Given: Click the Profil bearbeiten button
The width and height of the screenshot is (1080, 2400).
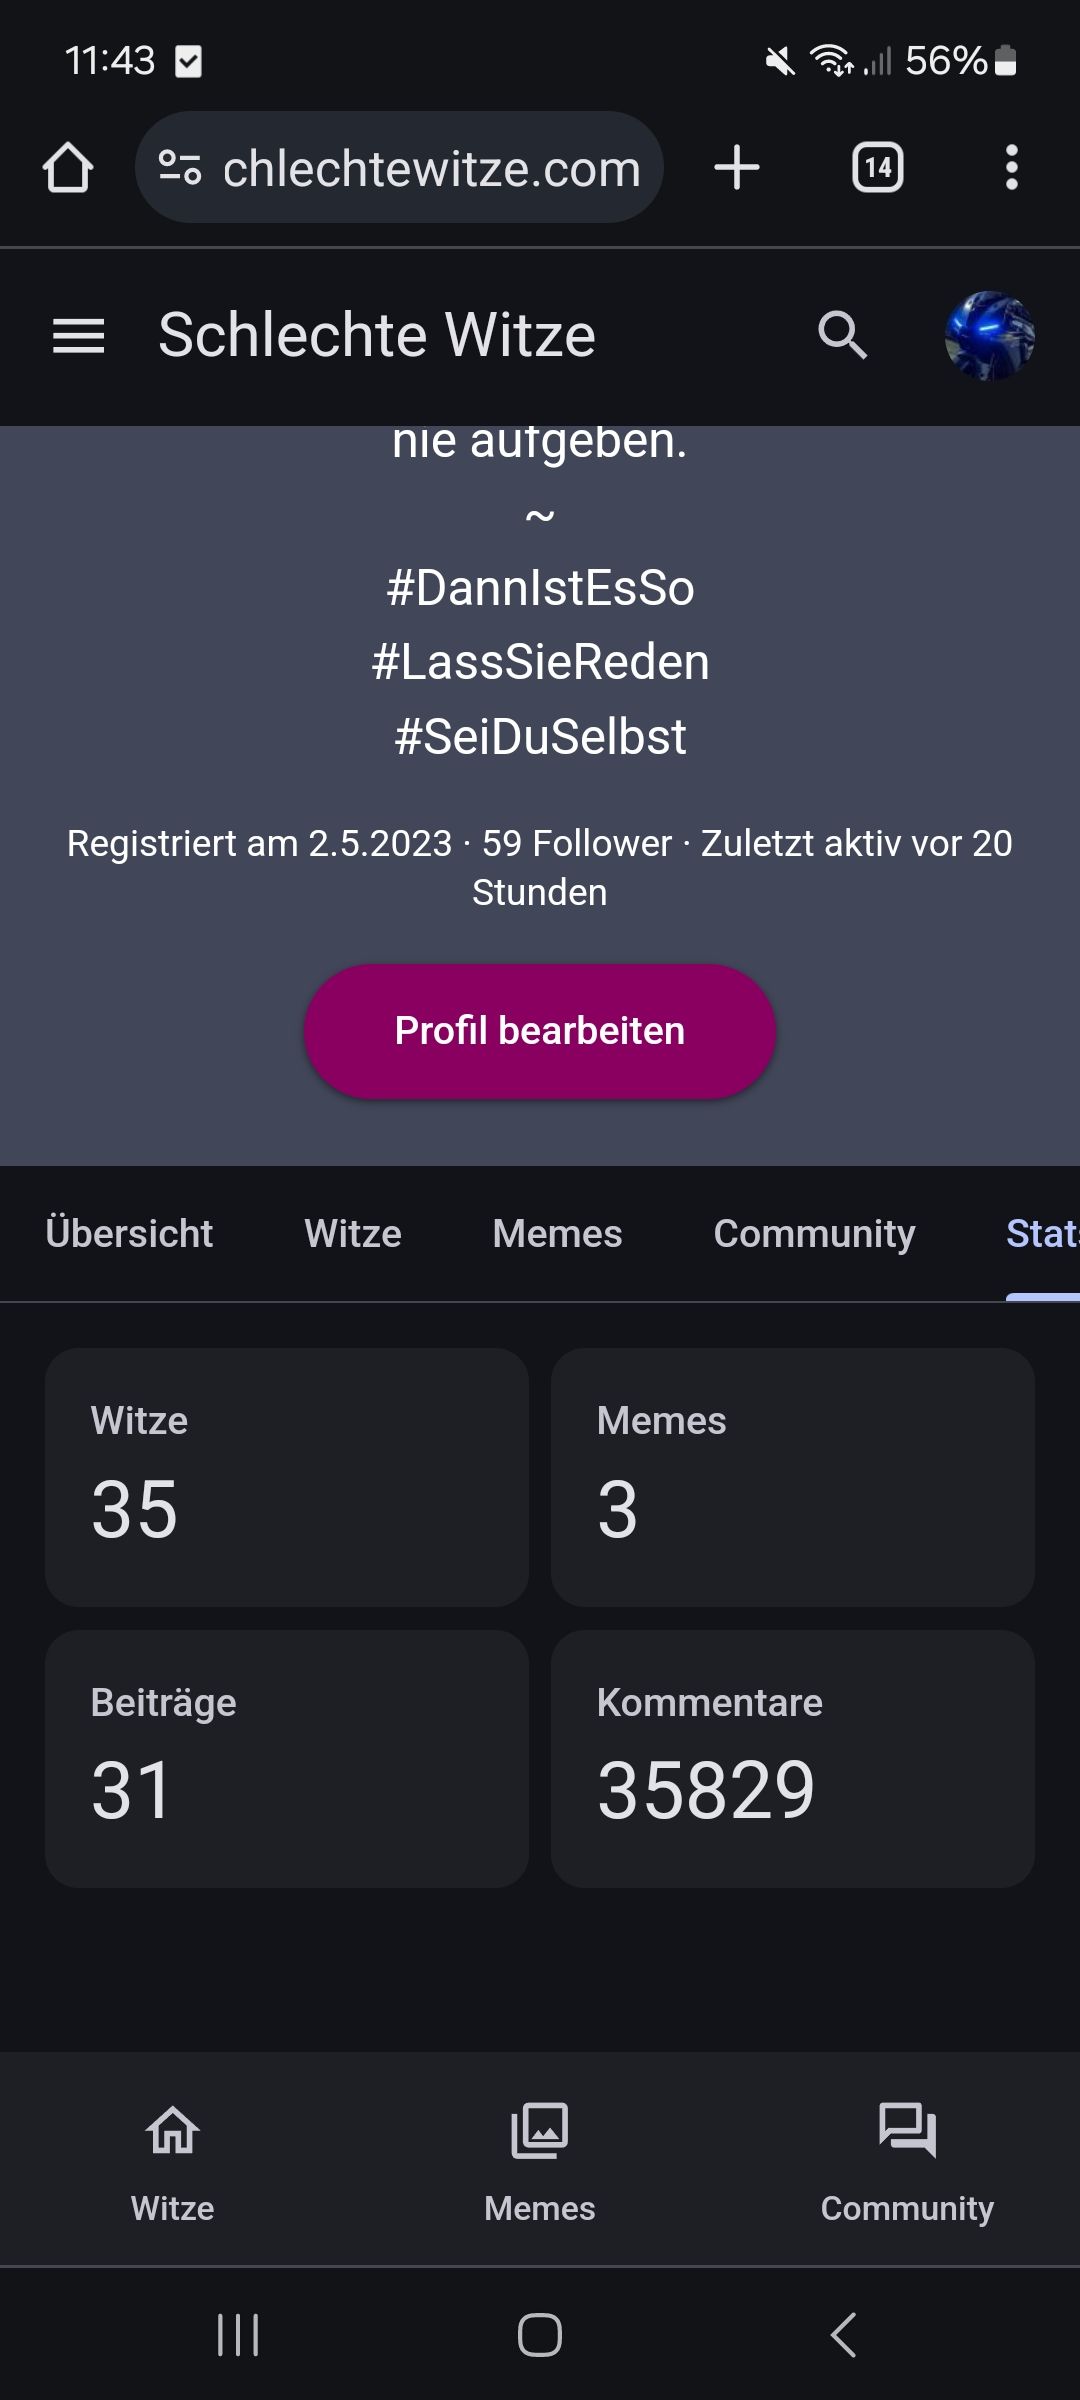Looking at the screenshot, I should pyautogui.click(x=540, y=1031).
